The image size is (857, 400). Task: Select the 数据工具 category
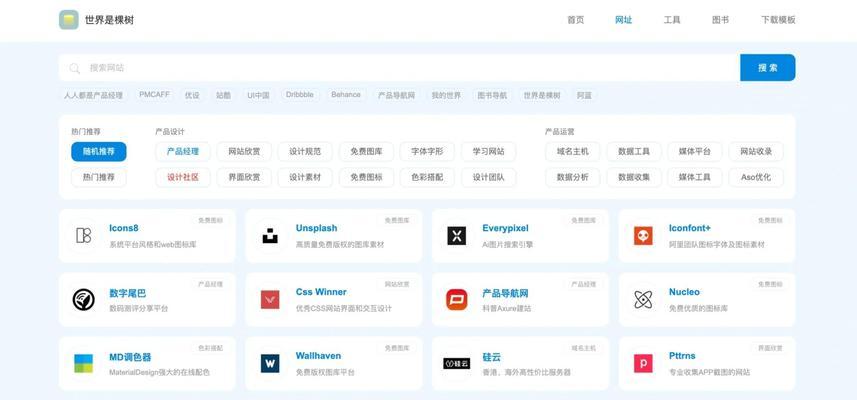pyautogui.click(x=634, y=151)
